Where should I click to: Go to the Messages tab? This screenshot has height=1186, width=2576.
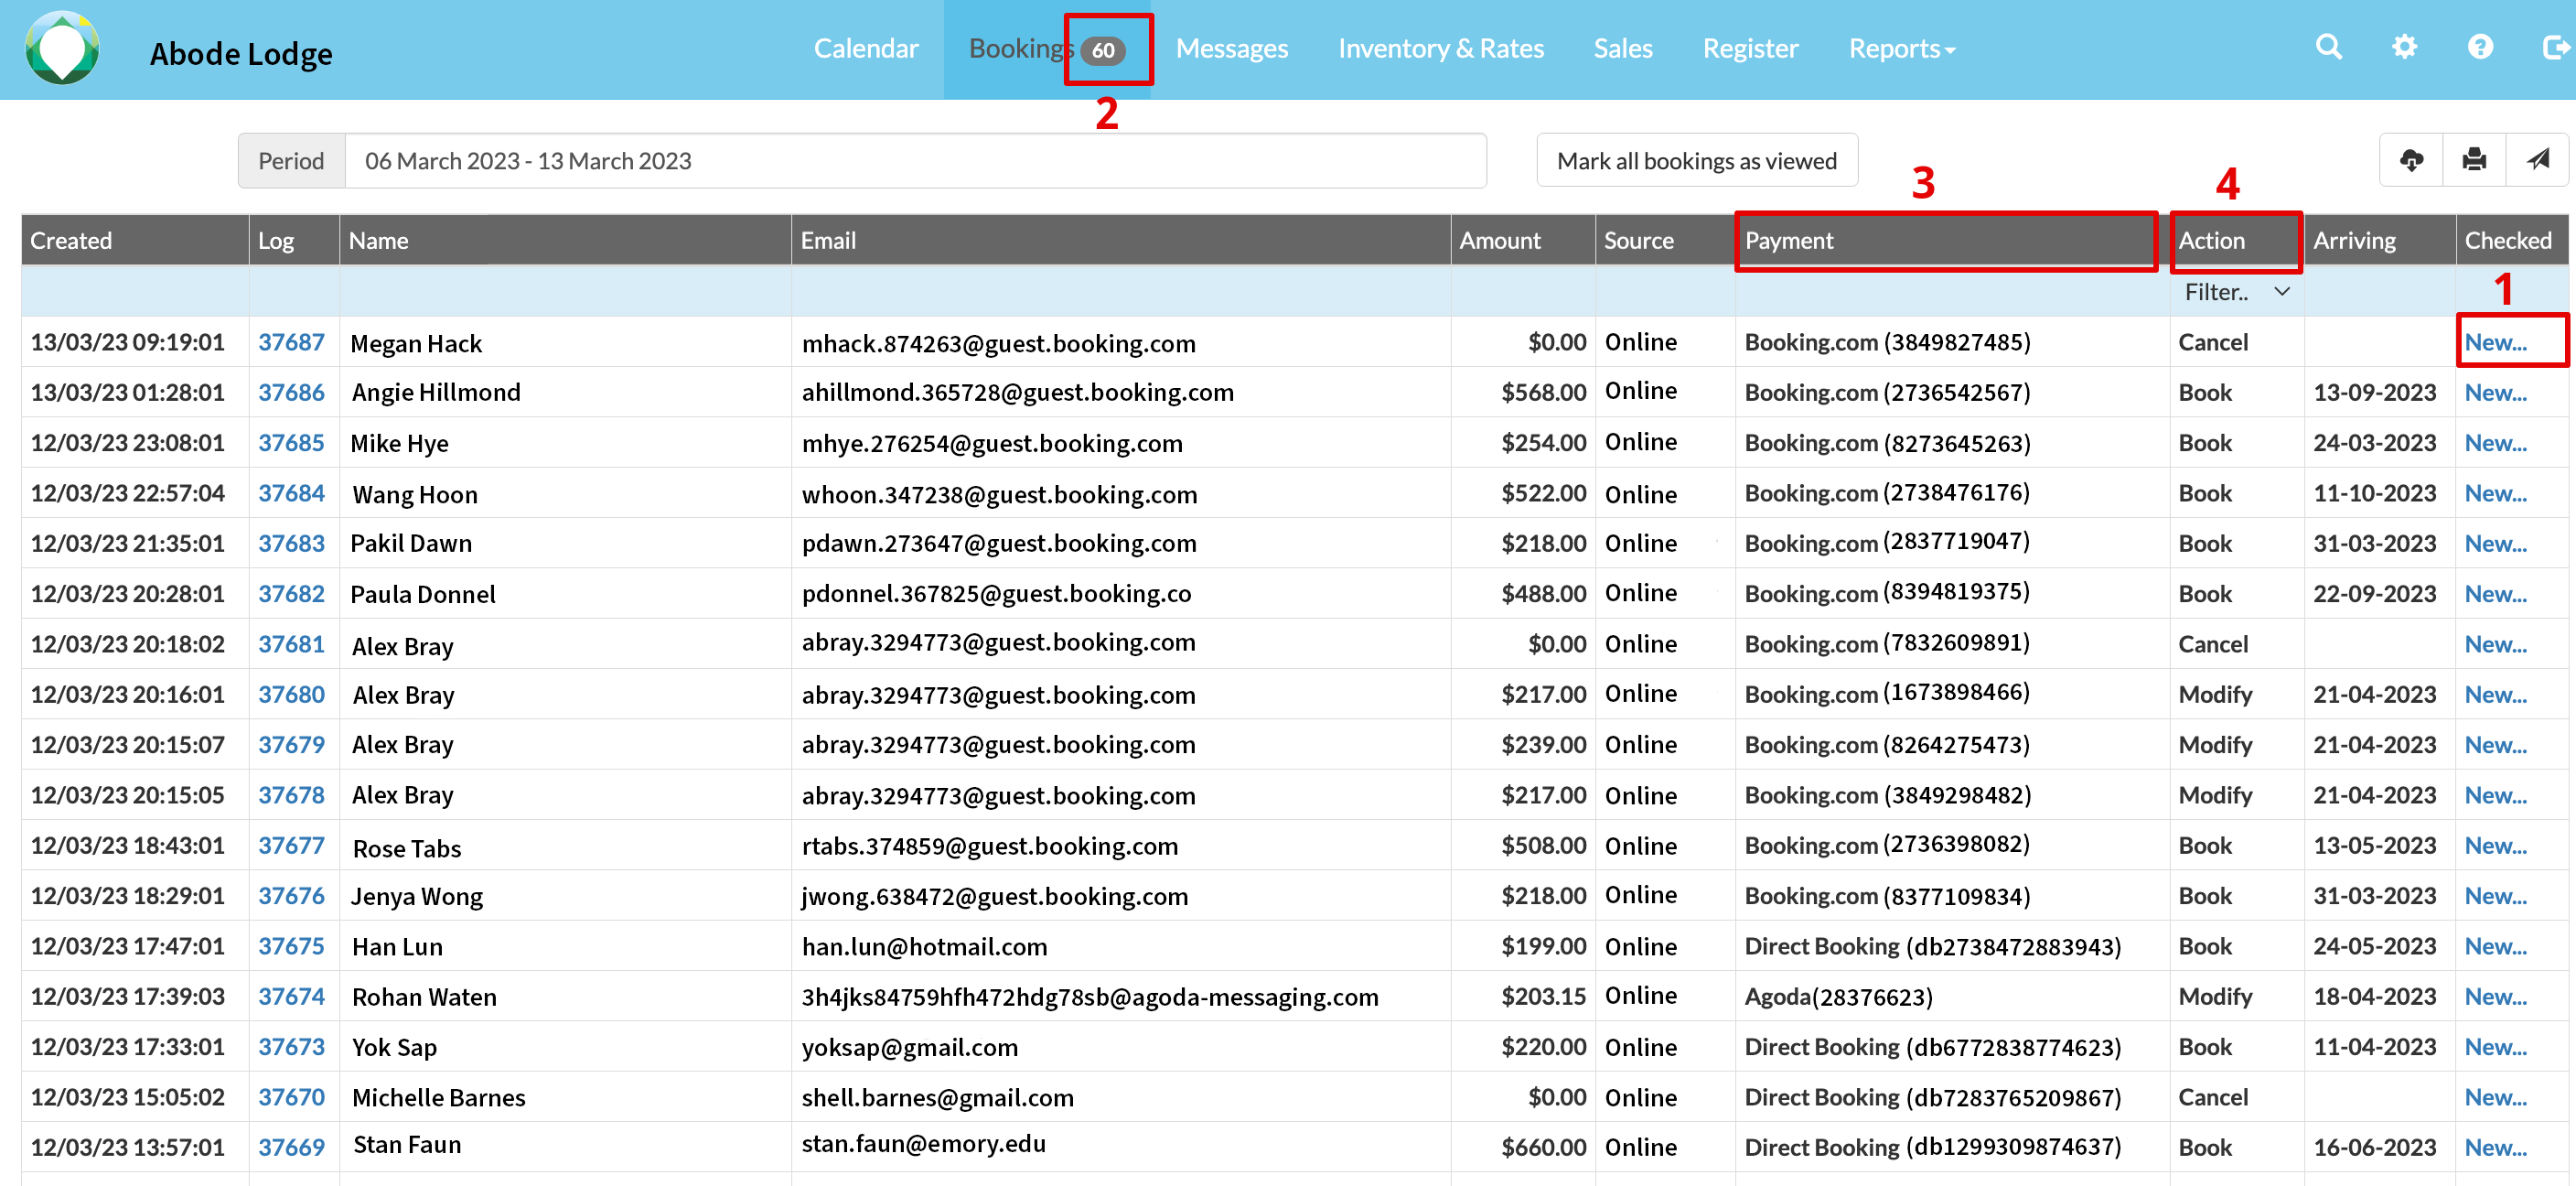[x=1231, y=49]
